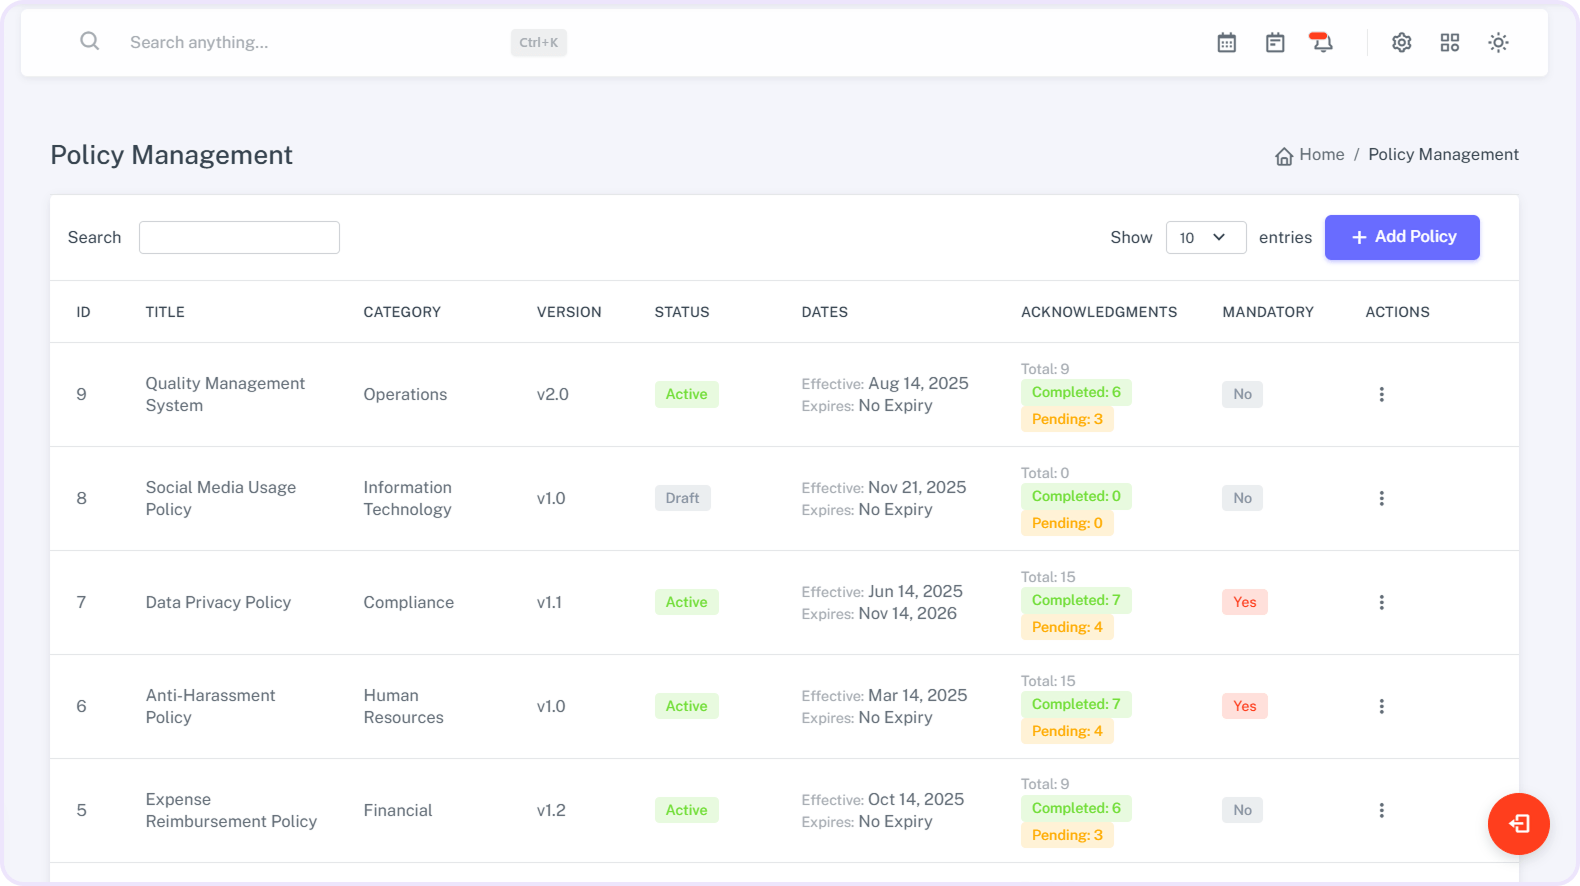This screenshot has height=886, width=1580.
Task: Sort table by Status column header
Action: [x=681, y=312]
